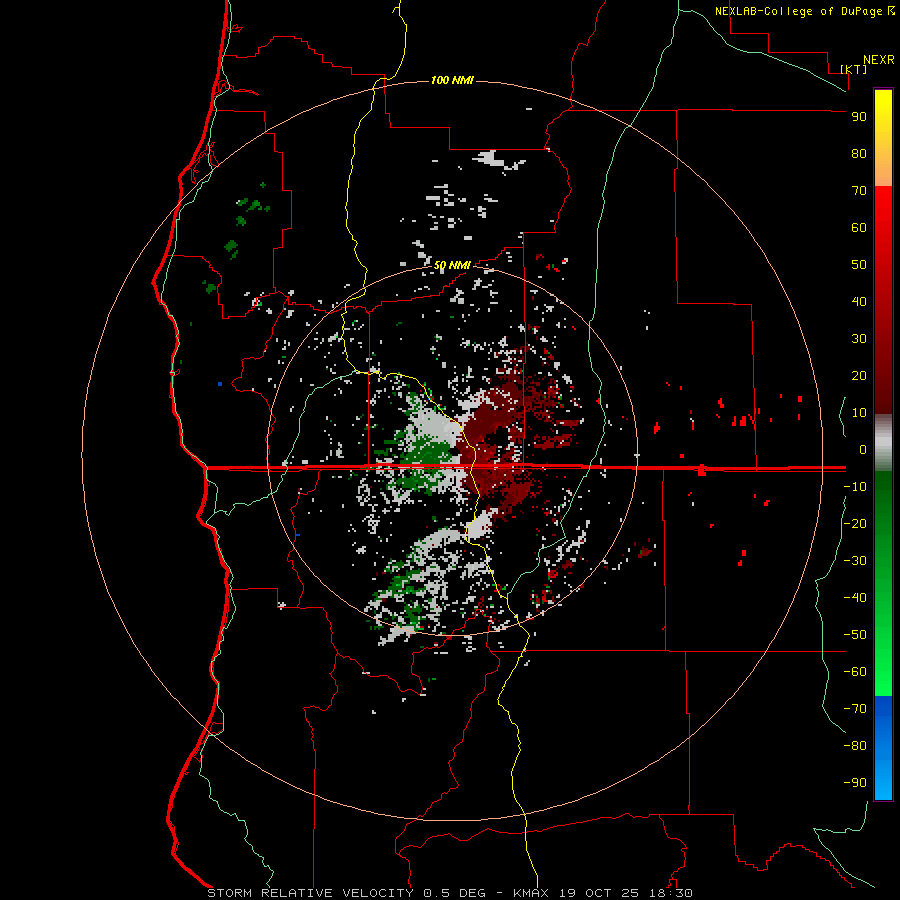Click the 70 value on velocity scale
The height and width of the screenshot is (900, 900).
(x=859, y=191)
